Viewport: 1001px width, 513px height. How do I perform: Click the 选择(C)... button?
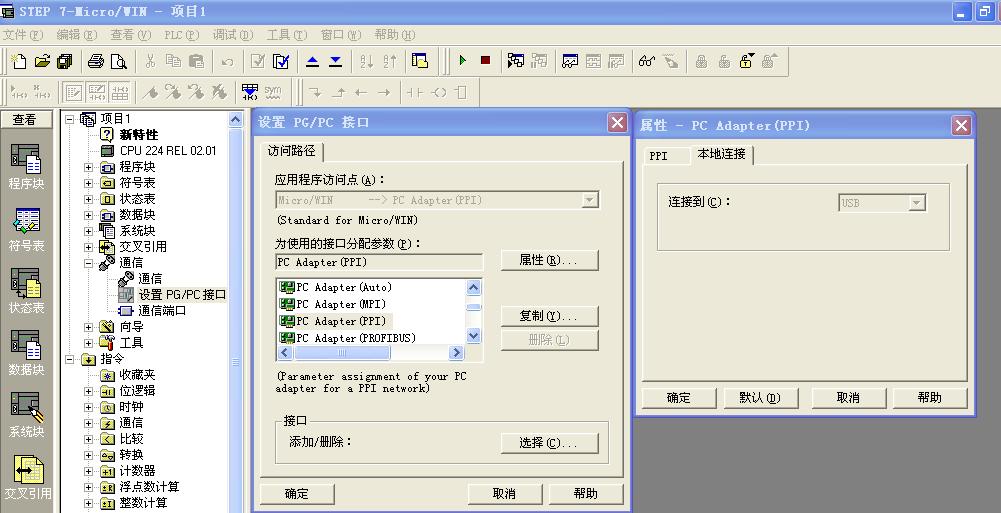click(549, 443)
